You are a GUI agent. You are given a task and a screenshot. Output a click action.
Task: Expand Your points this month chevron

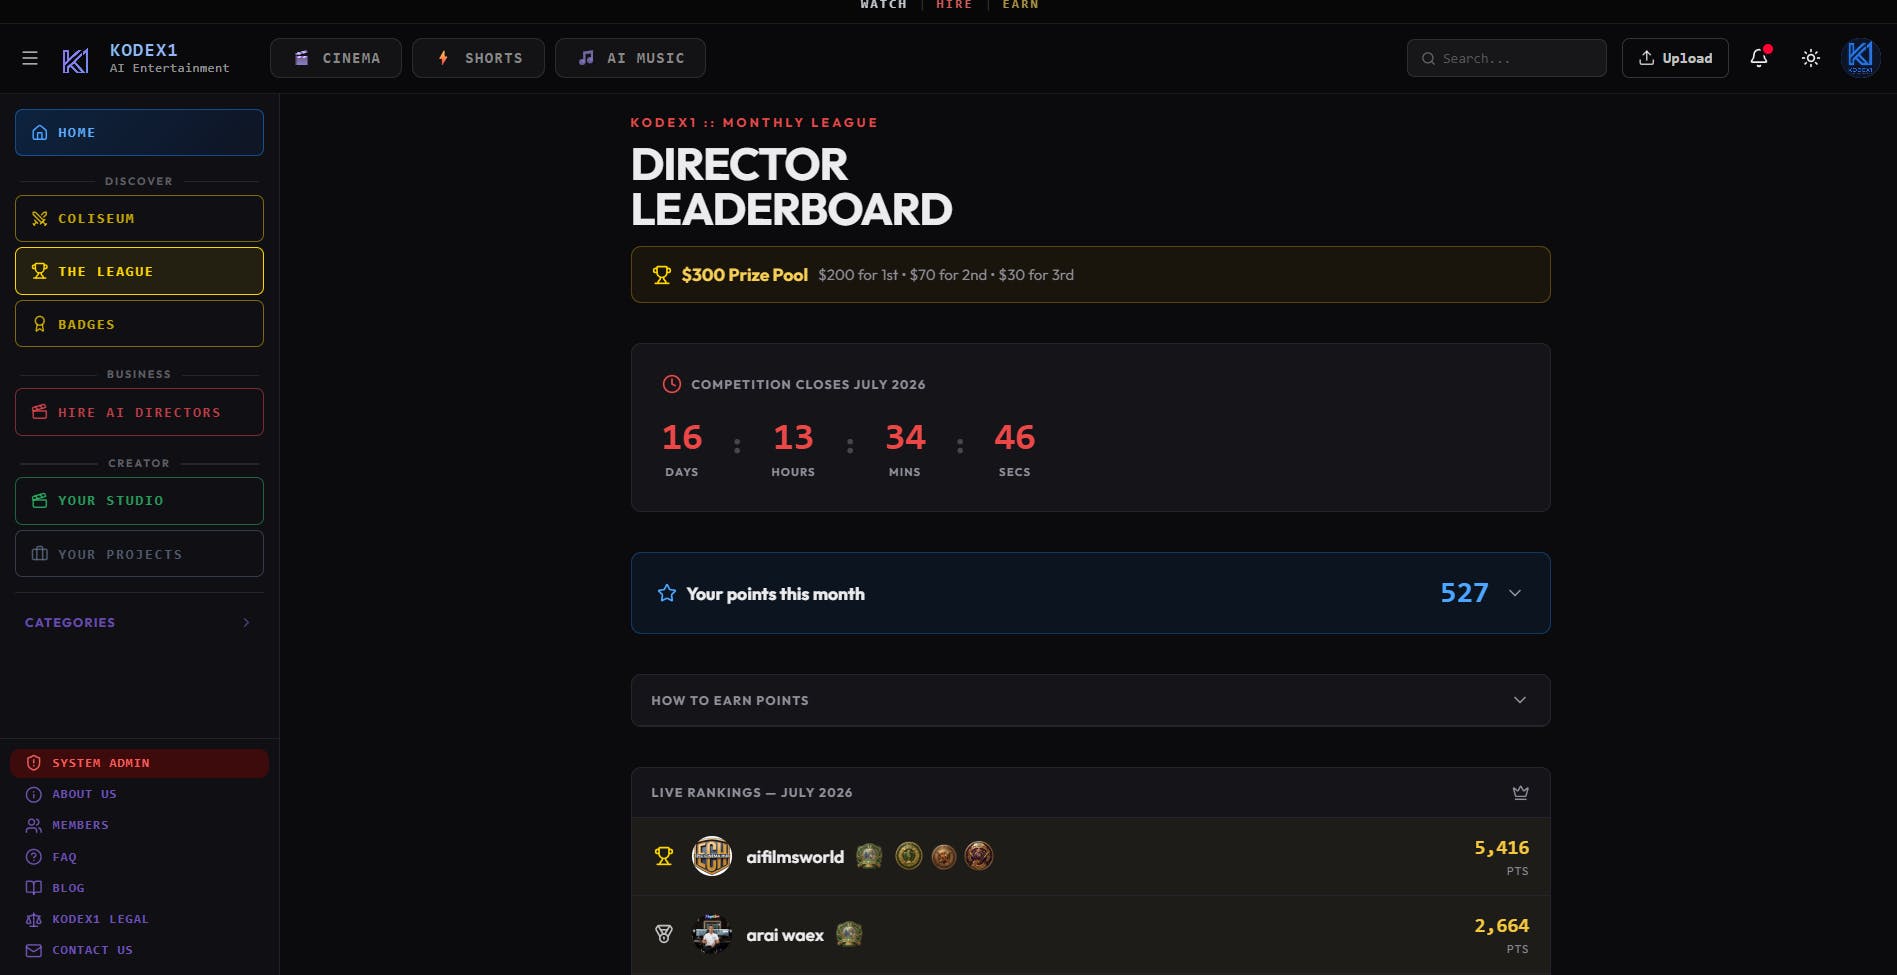[x=1515, y=593]
